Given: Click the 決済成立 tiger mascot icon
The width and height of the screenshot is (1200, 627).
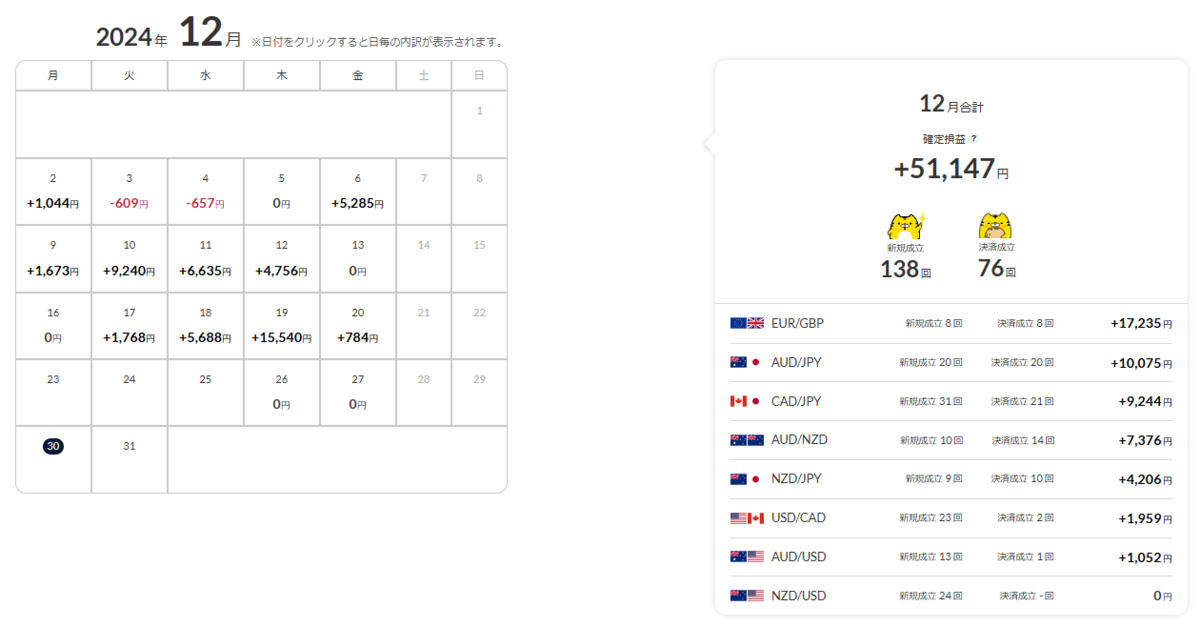Looking at the screenshot, I should (x=997, y=225).
